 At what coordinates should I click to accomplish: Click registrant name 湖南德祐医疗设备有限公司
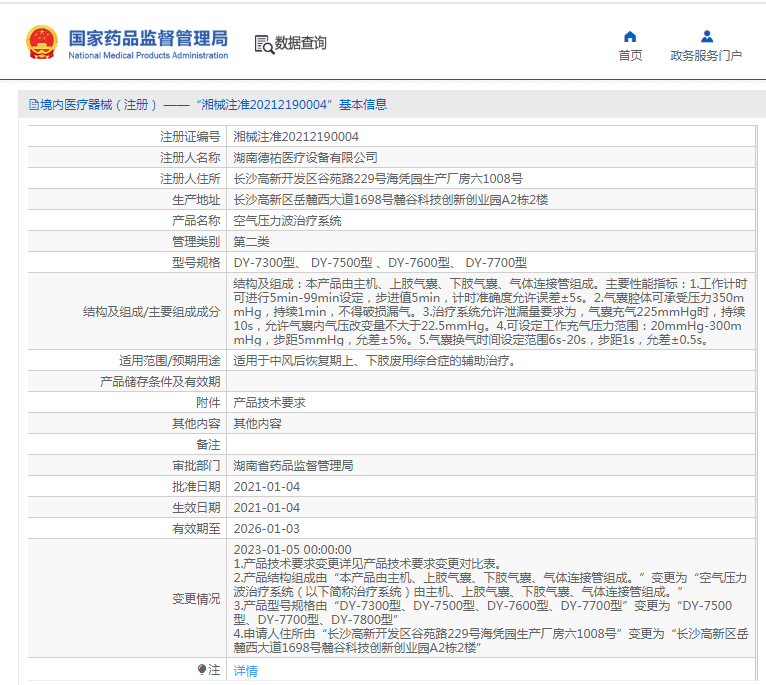click(x=305, y=158)
